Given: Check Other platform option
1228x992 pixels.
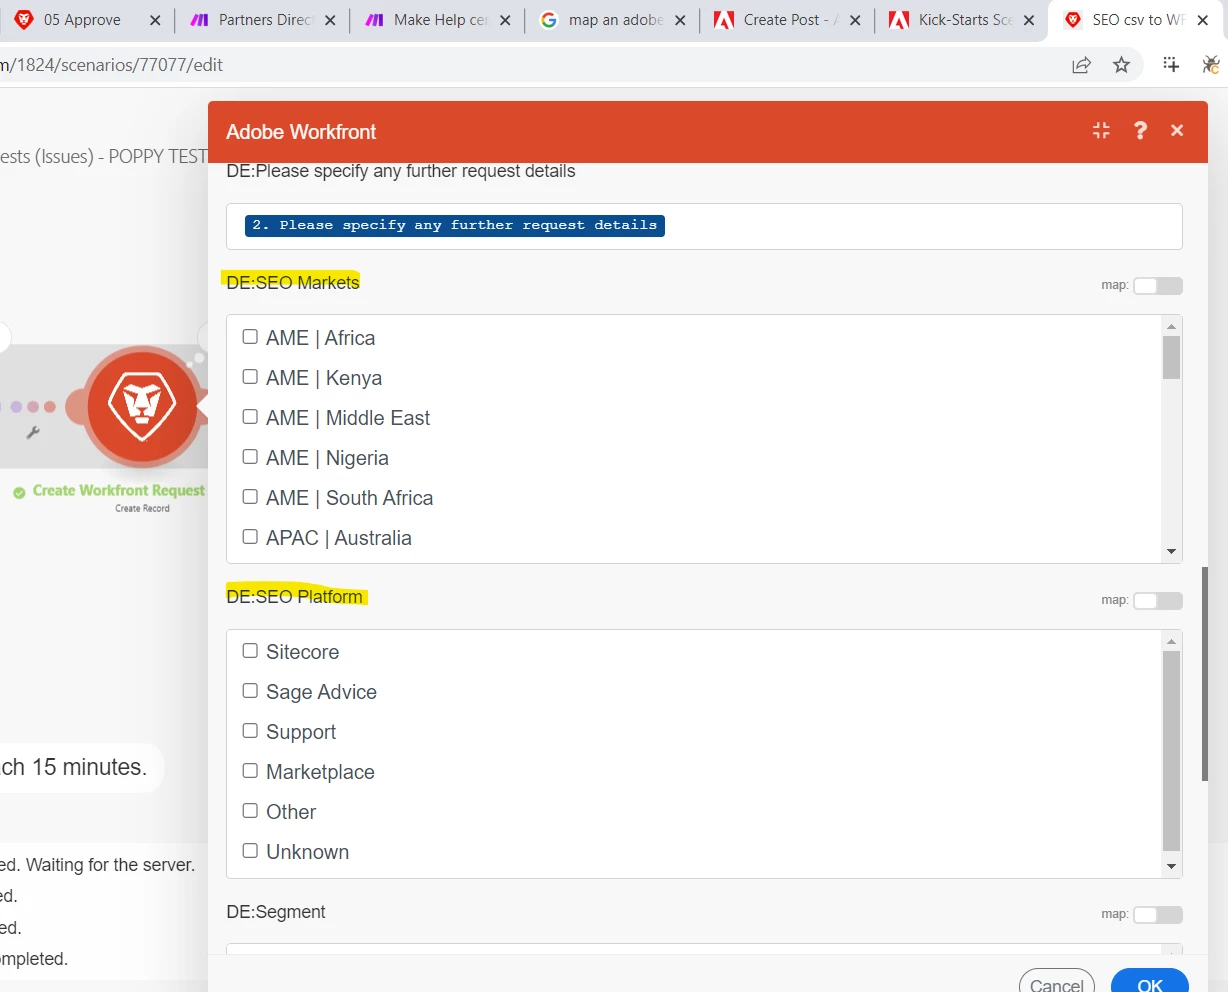Looking at the screenshot, I should [x=250, y=811].
